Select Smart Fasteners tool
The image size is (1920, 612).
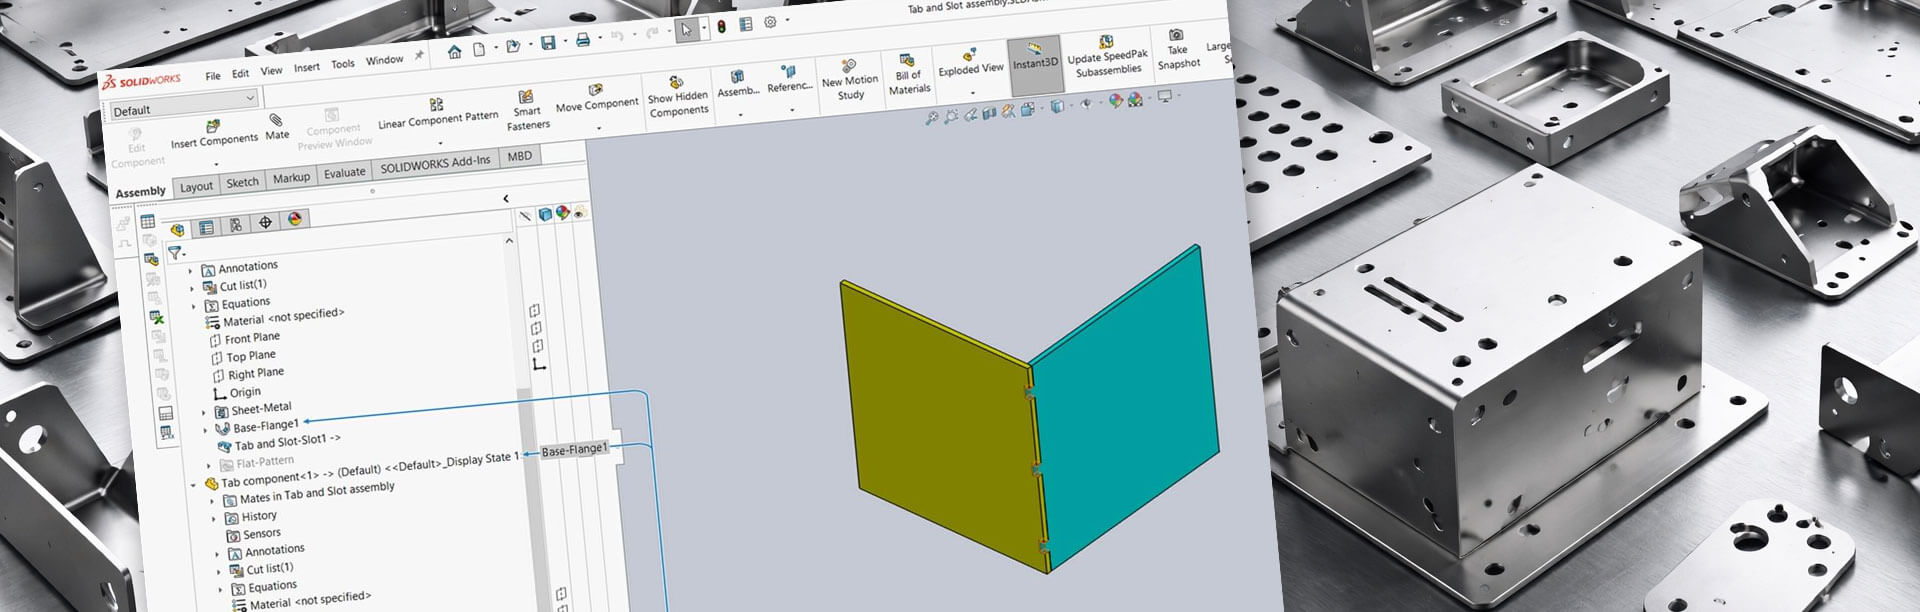click(525, 98)
